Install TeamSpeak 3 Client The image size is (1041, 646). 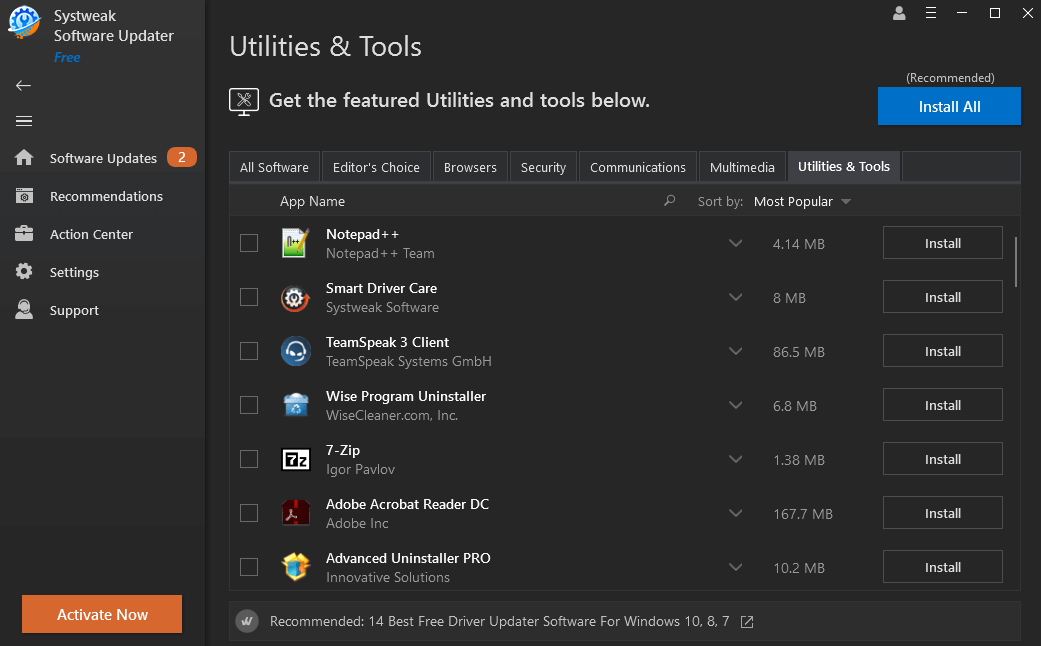pos(942,351)
